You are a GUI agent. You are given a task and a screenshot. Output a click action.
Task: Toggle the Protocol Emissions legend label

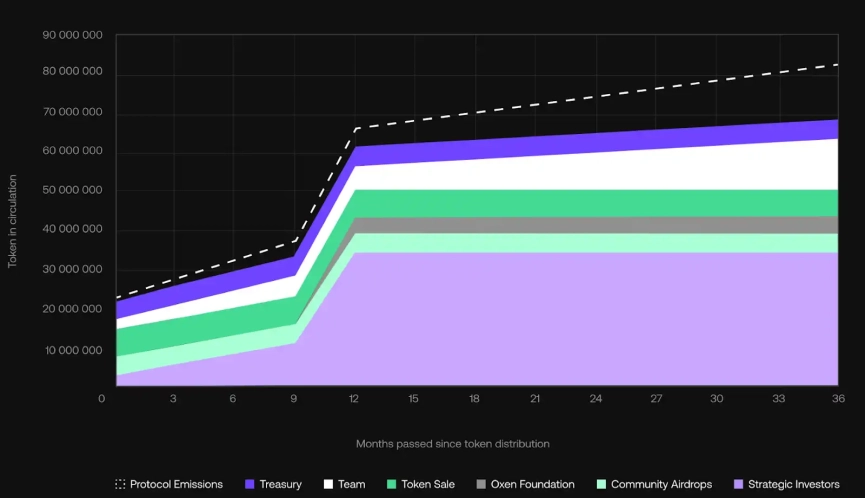(176, 484)
